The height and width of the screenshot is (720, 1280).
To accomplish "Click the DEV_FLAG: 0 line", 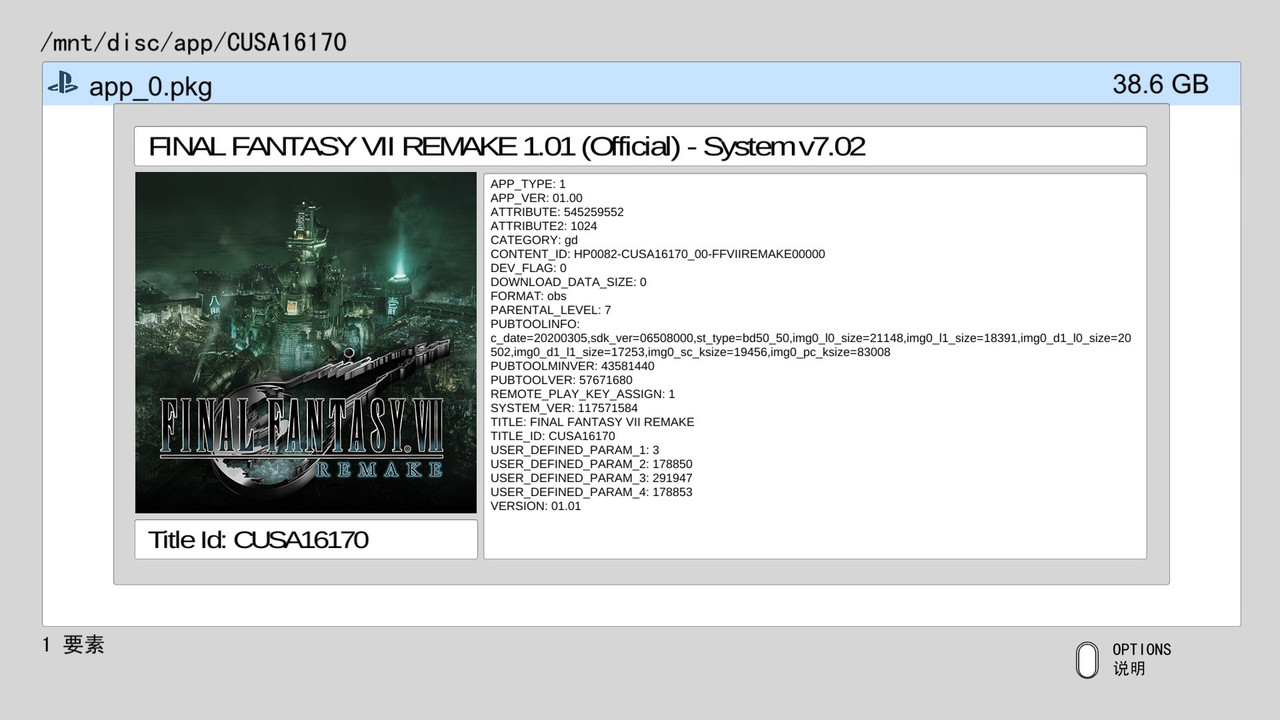I will [528, 268].
